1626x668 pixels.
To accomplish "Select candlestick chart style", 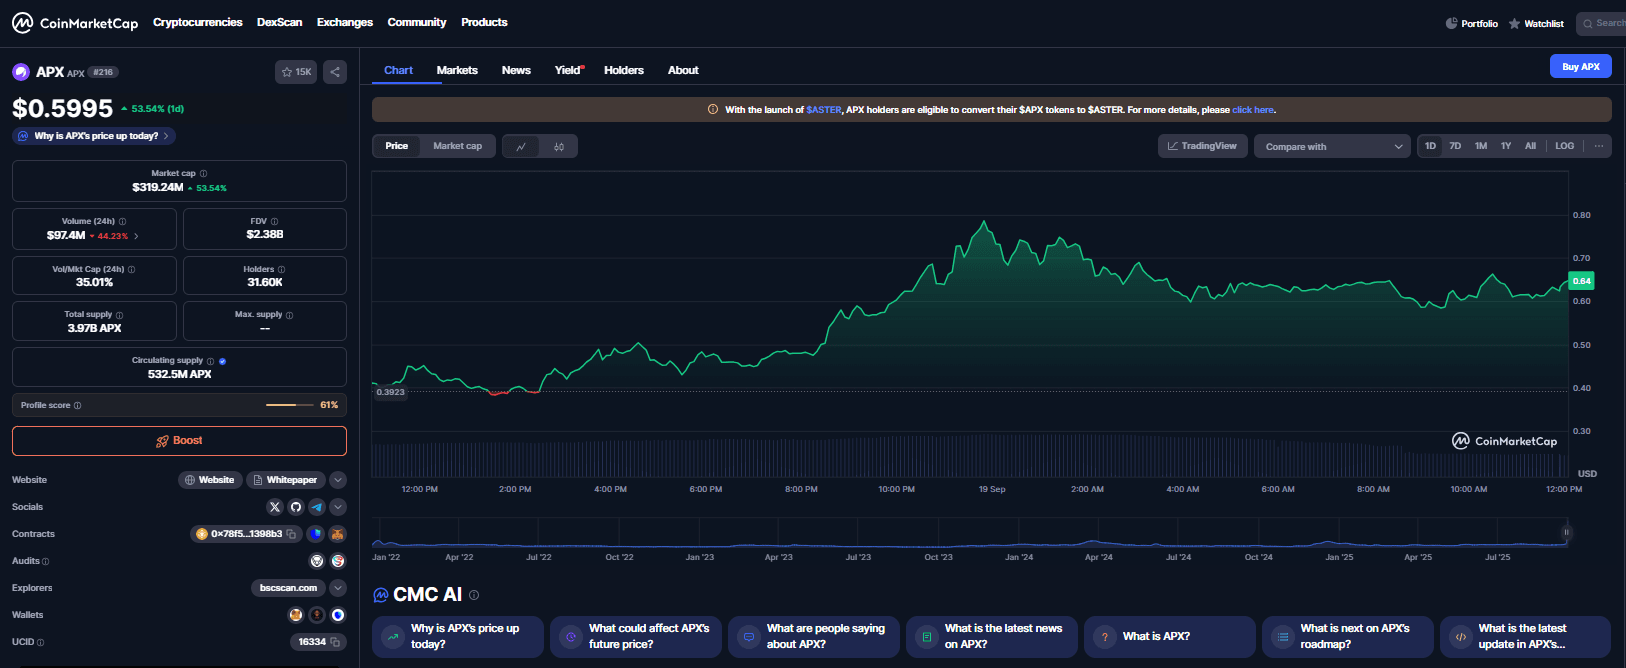I will [559, 147].
